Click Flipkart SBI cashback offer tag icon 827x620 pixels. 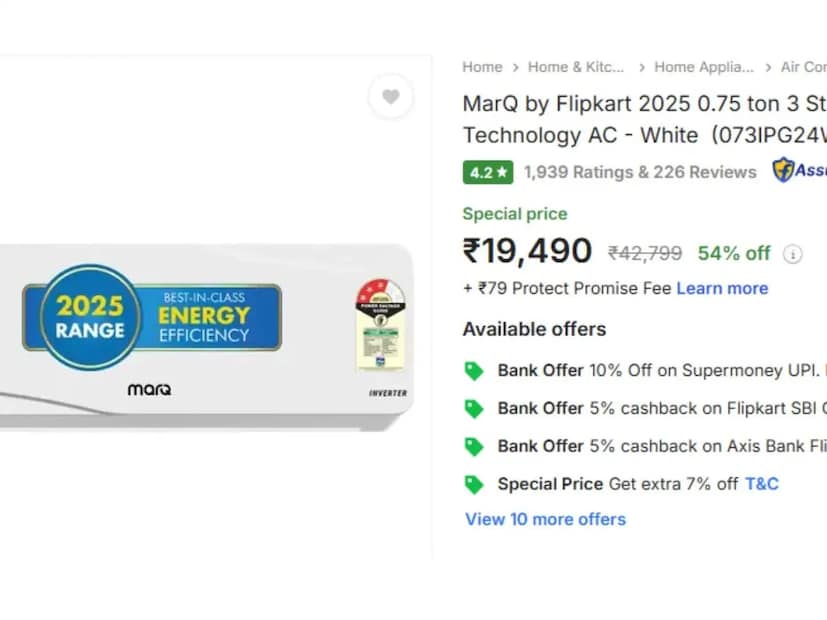point(474,408)
